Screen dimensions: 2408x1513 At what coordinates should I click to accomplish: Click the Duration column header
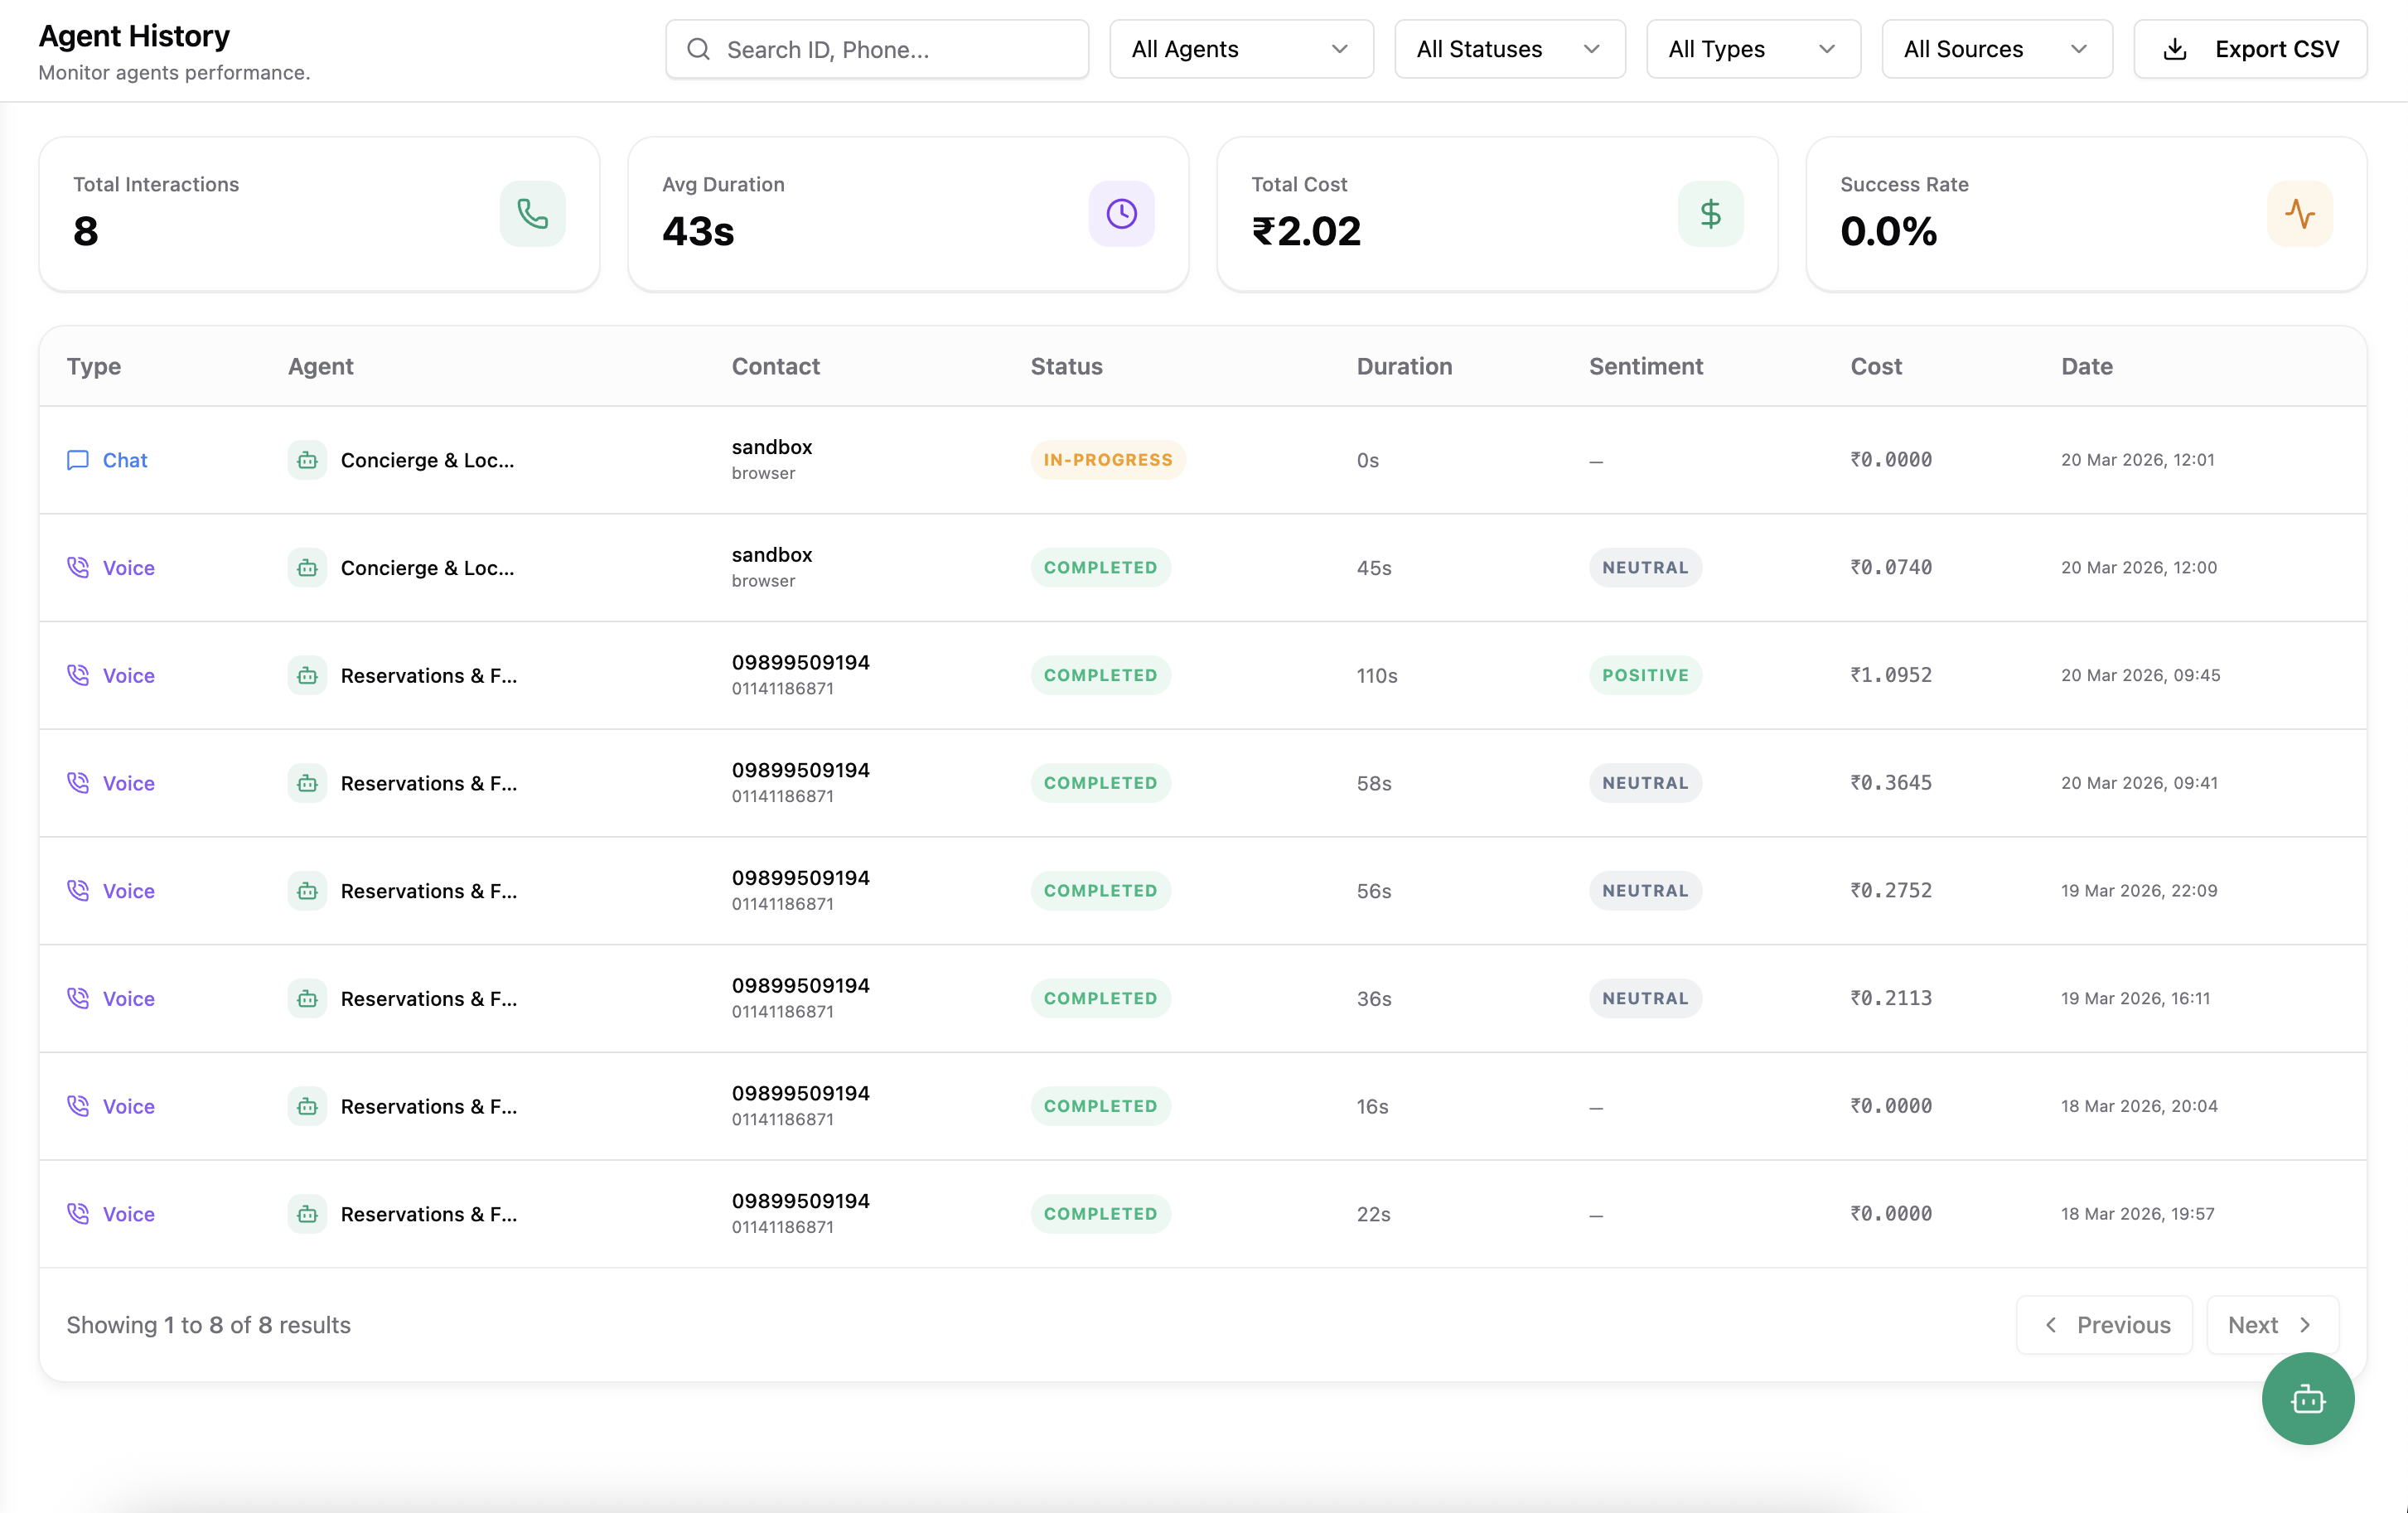(1404, 366)
